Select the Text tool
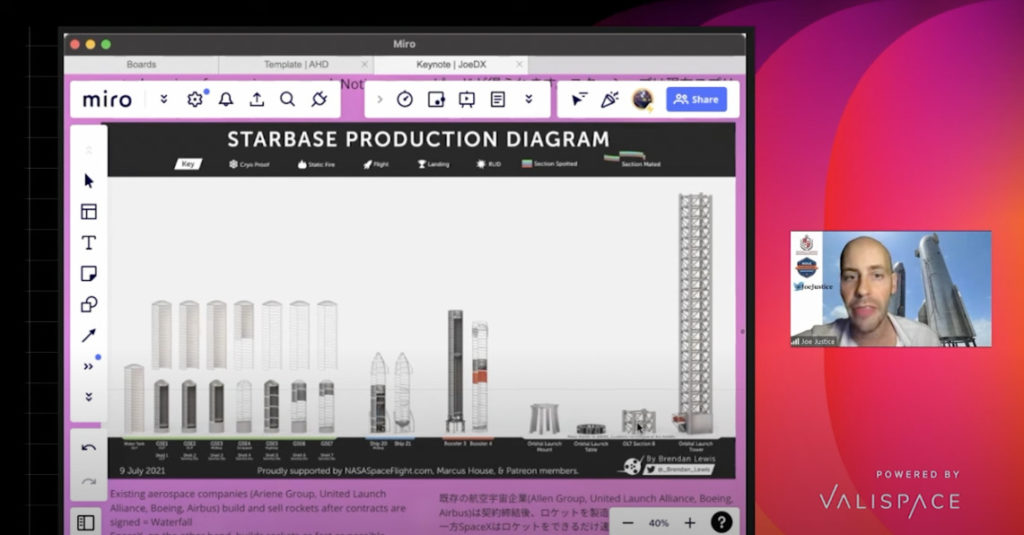The width and height of the screenshot is (1024, 535). (89, 242)
